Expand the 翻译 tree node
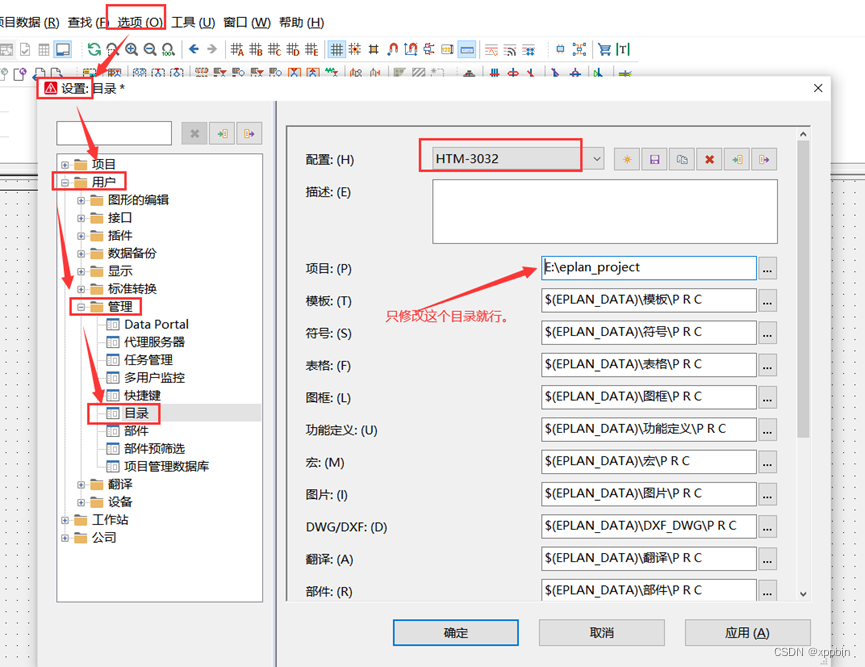This screenshot has height=667, width=865. (82, 484)
